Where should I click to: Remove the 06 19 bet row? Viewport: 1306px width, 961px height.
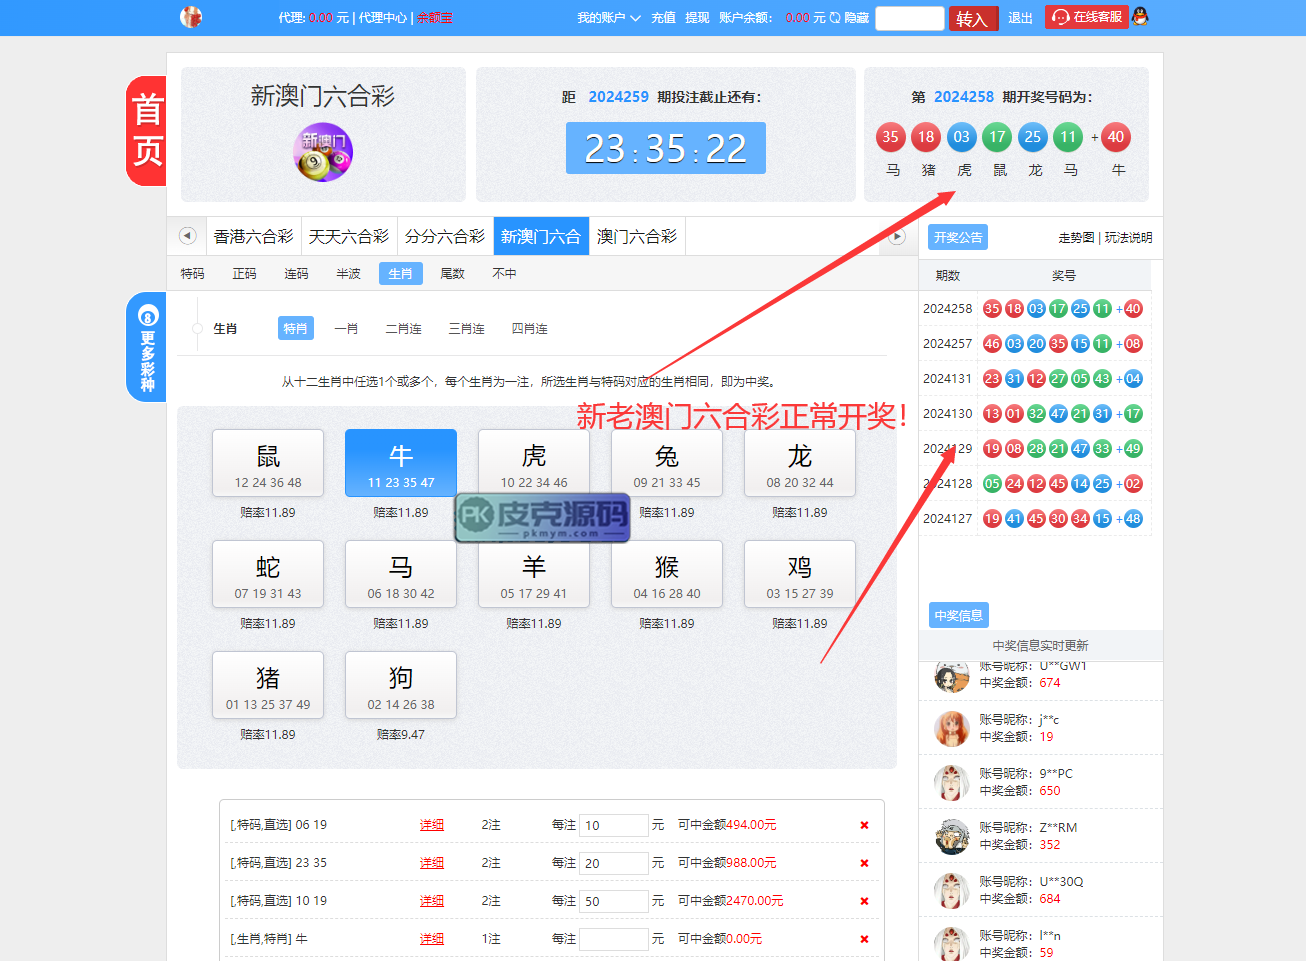click(x=864, y=825)
